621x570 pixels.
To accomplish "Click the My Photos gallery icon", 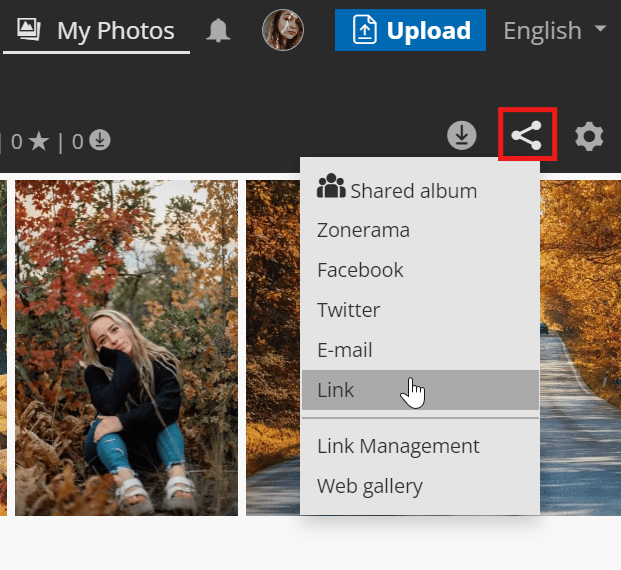I will (30, 31).
